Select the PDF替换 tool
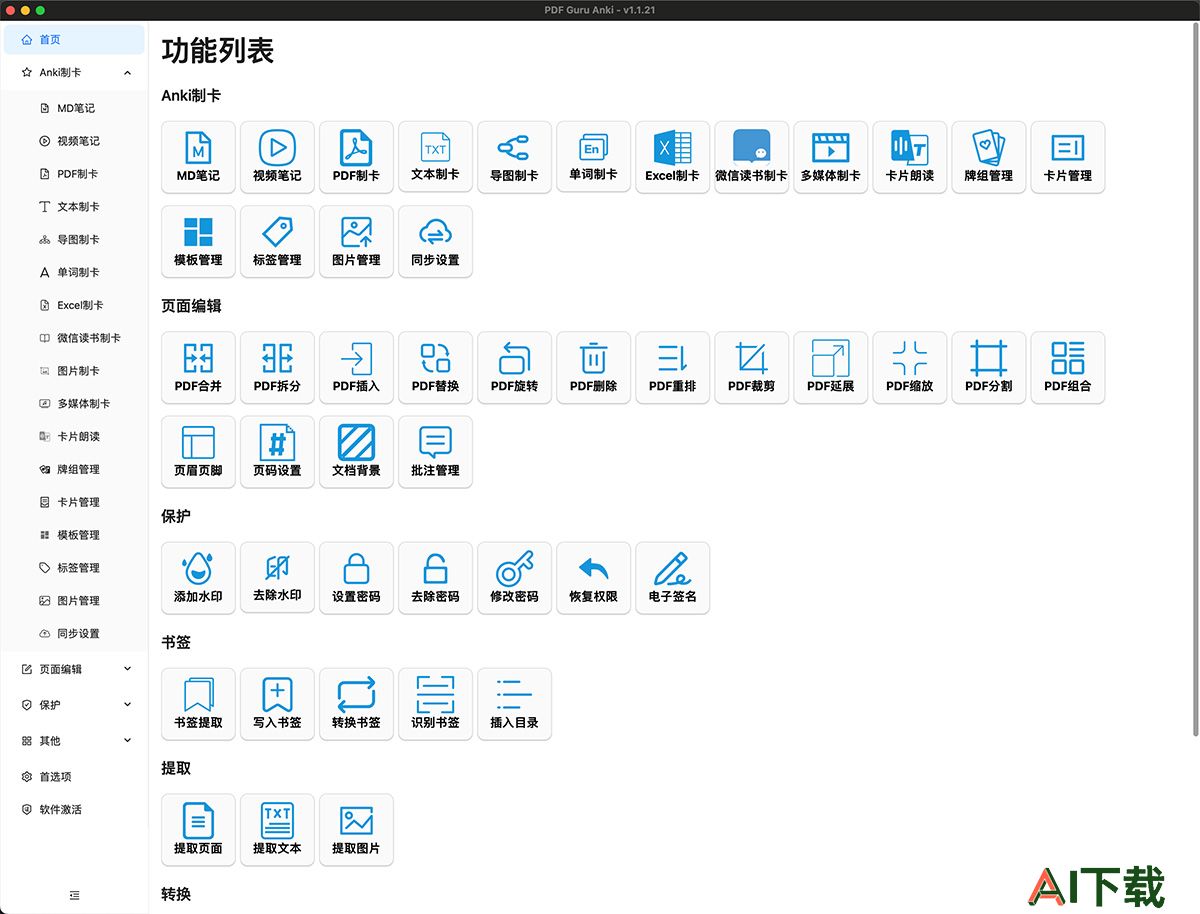1200x914 pixels. (435, 367)
